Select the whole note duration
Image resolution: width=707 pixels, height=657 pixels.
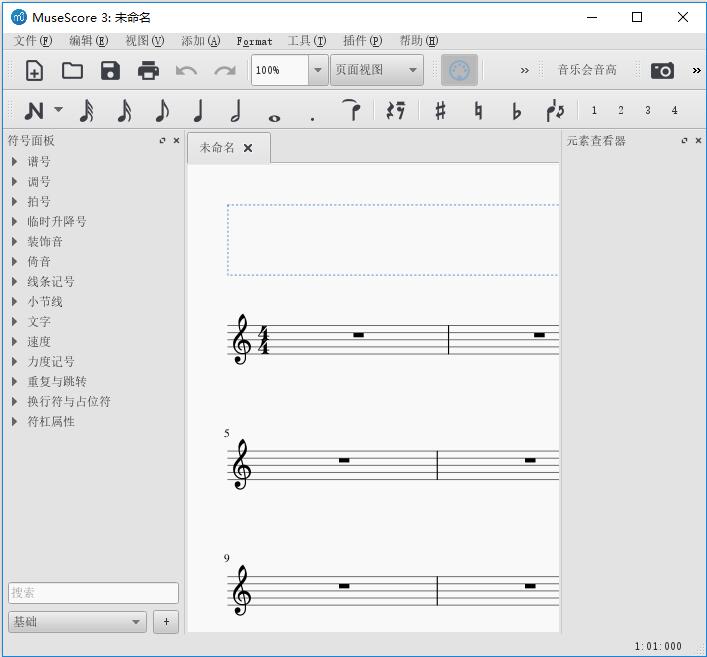click(x=274, y=118)
